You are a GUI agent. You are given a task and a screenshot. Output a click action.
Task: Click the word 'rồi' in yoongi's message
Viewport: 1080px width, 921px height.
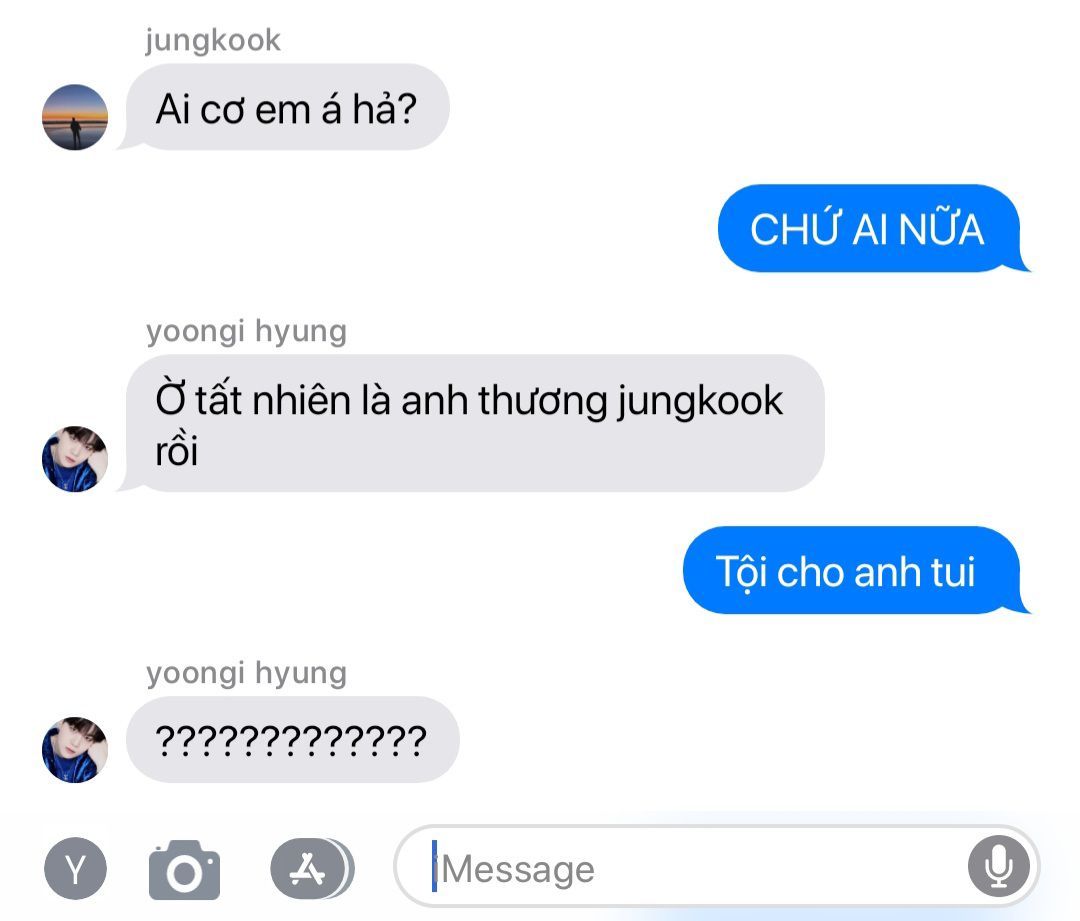177,451
